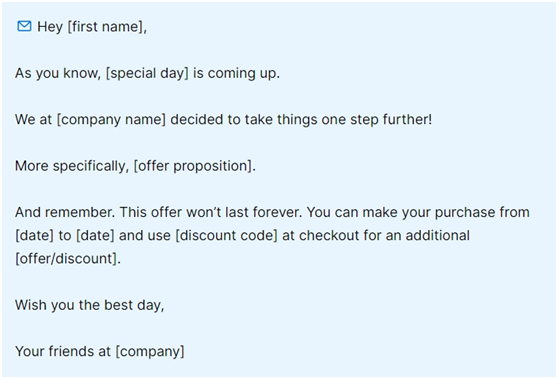Click the blue envelope mail icon

tap(24, 26)
